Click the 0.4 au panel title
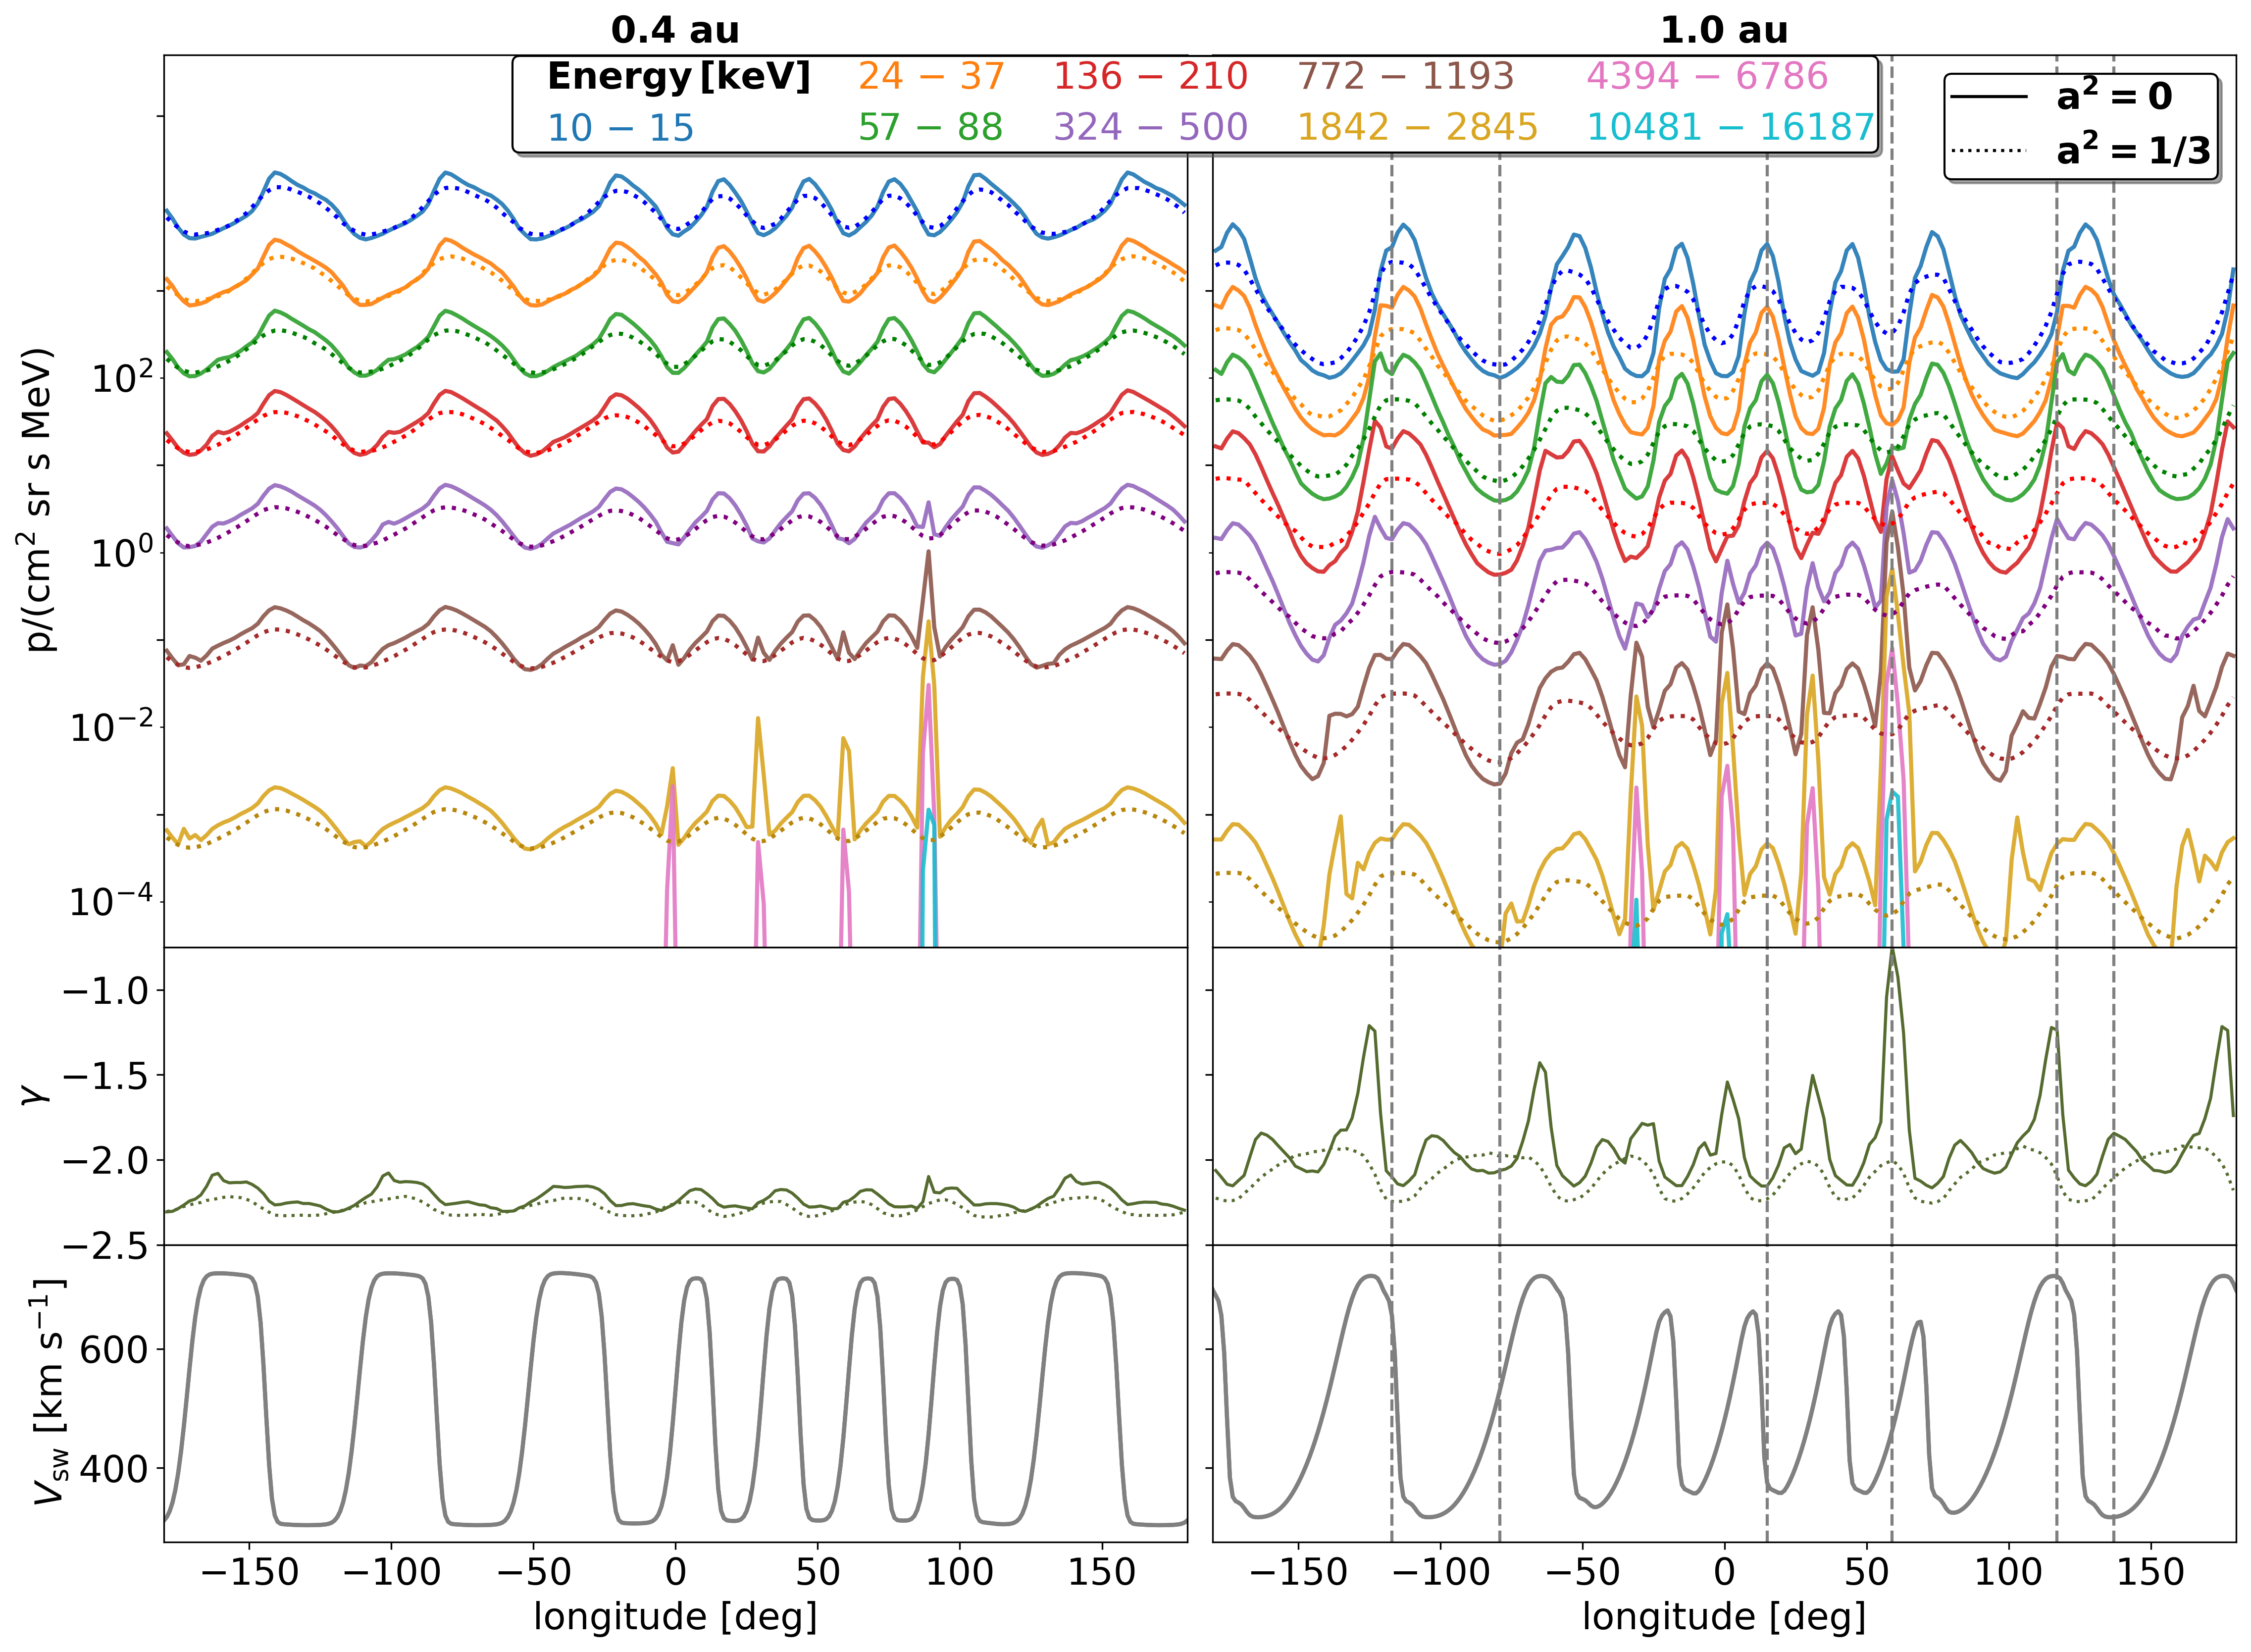 675,30
